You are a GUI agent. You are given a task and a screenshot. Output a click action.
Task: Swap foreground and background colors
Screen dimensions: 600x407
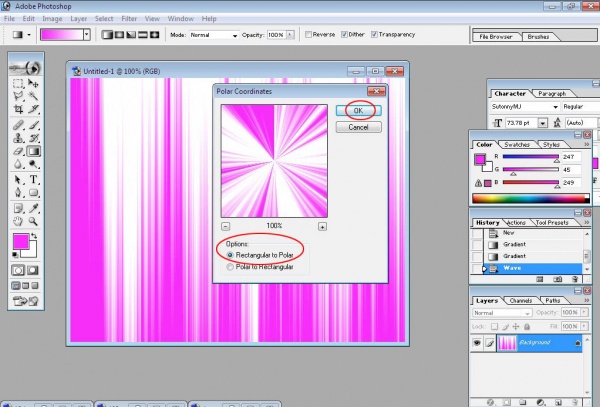pos(34,236)
